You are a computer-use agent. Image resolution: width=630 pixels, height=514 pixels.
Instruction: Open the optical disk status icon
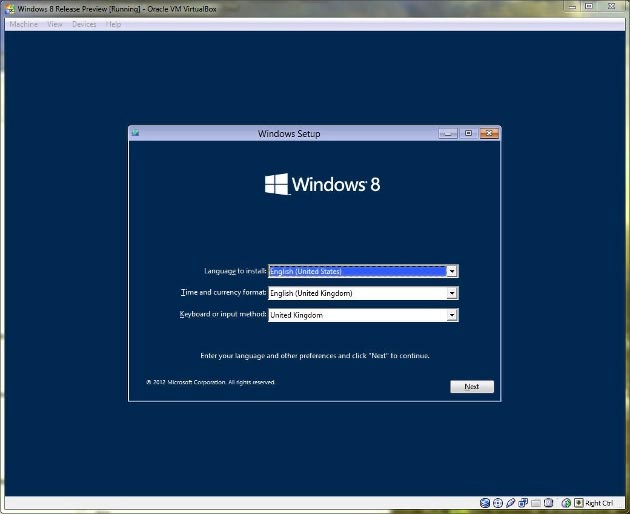[x=497, y=503]
